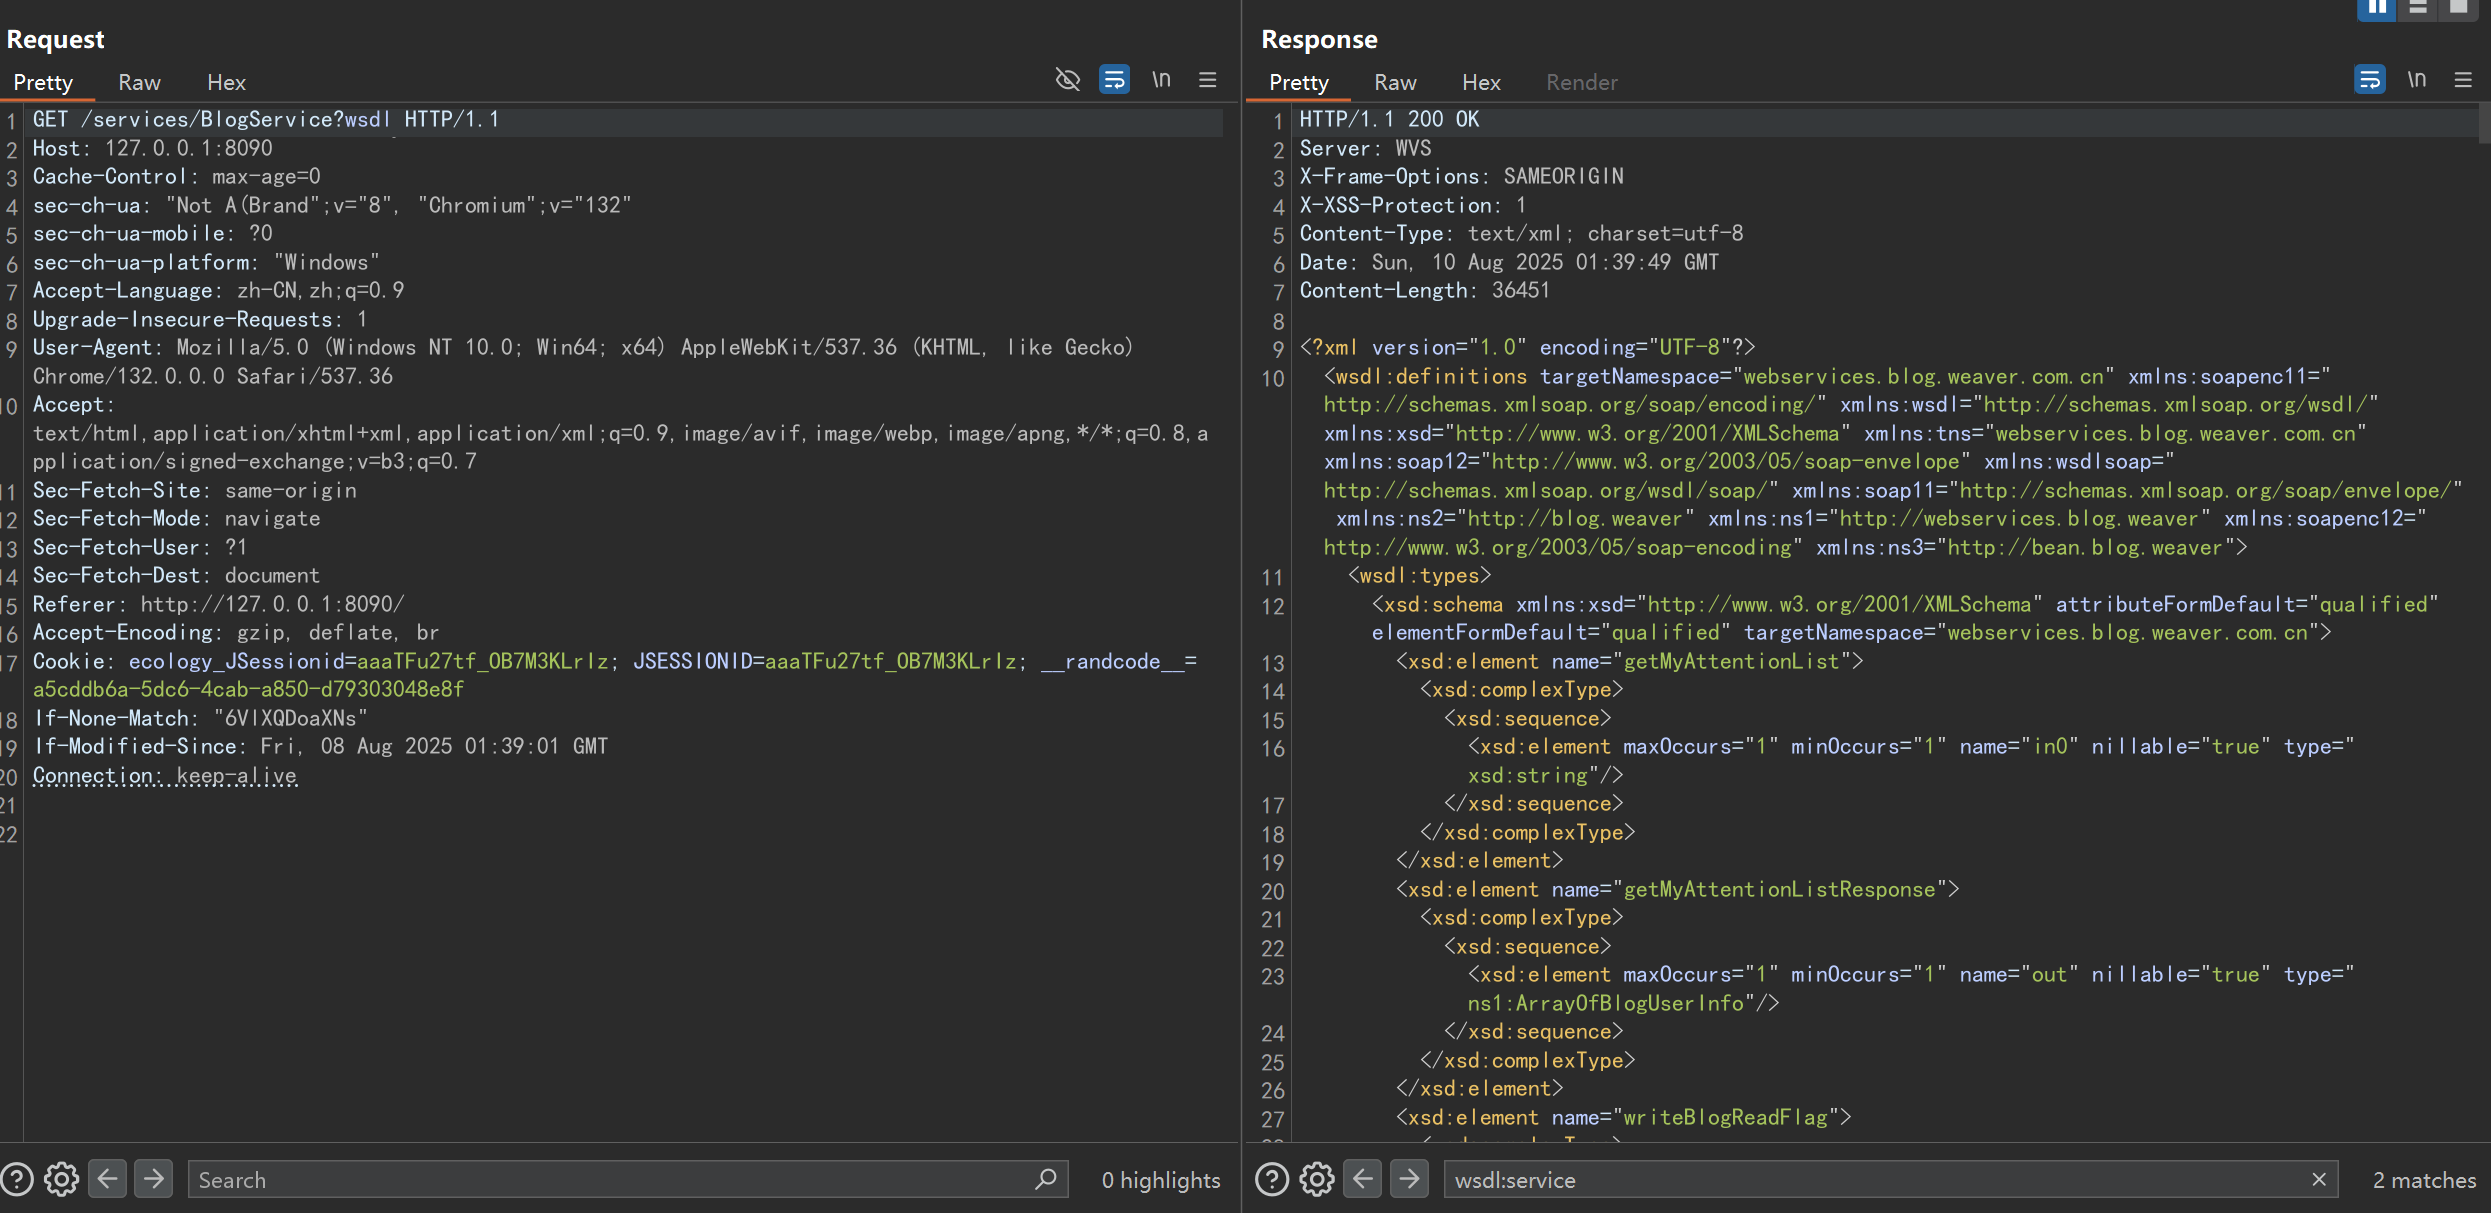Switch to Request Pretty tab
Viewport: 2491px width, 1213px height.
coord(43,82)
